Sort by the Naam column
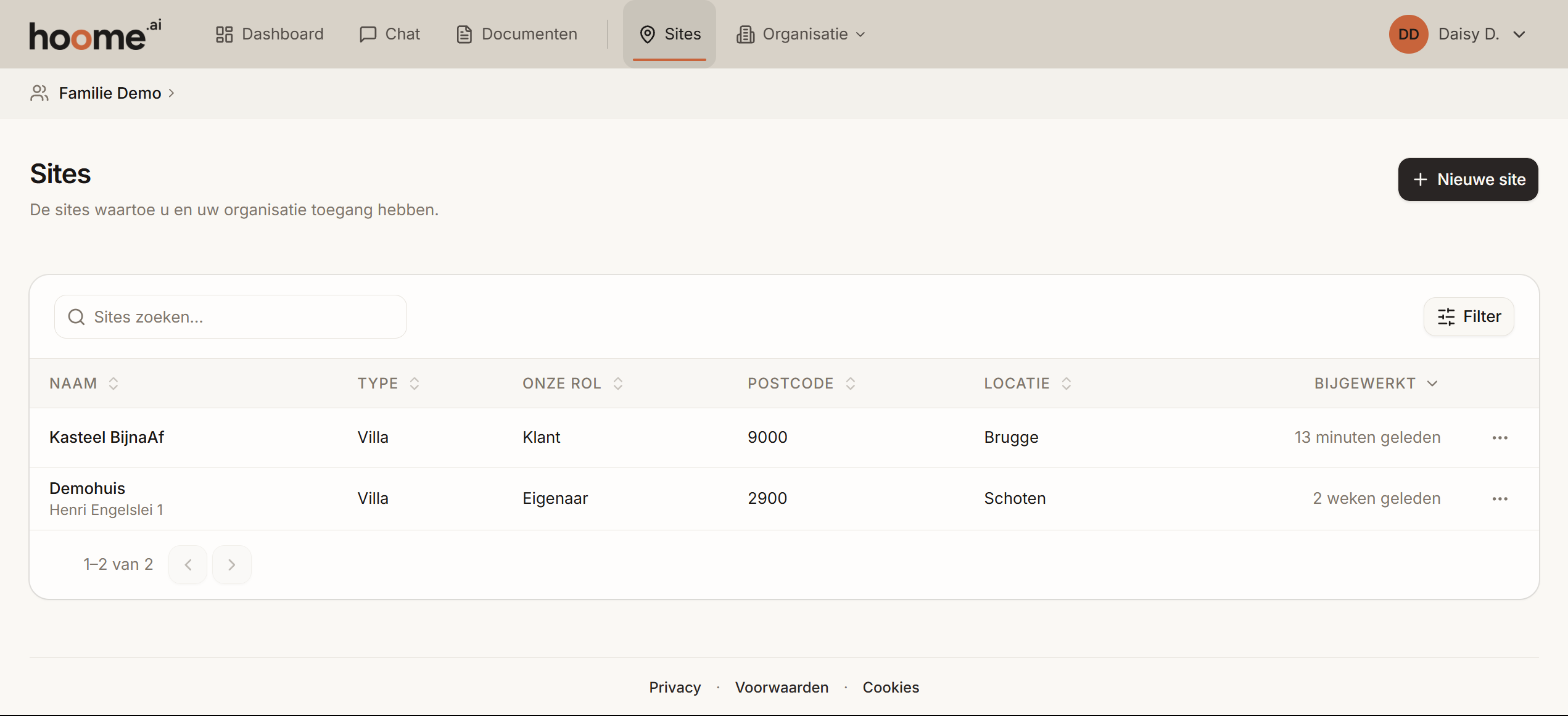1568x716 pixels. (x=84, y=383)
